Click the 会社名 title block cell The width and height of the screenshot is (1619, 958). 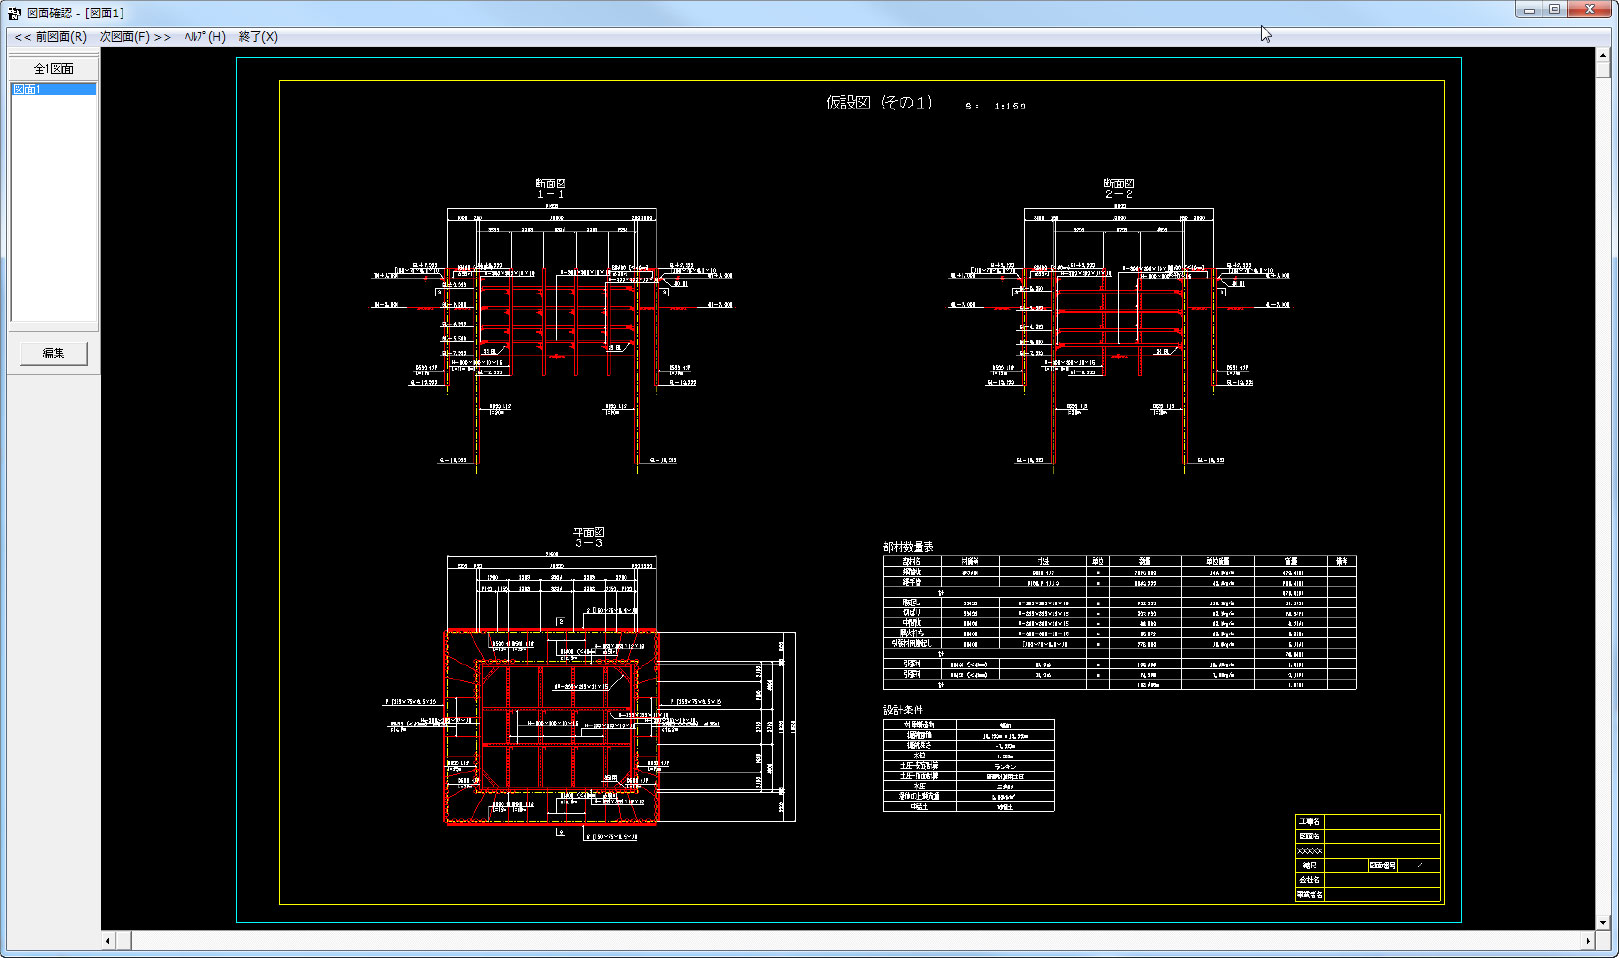coord(1309,880)
